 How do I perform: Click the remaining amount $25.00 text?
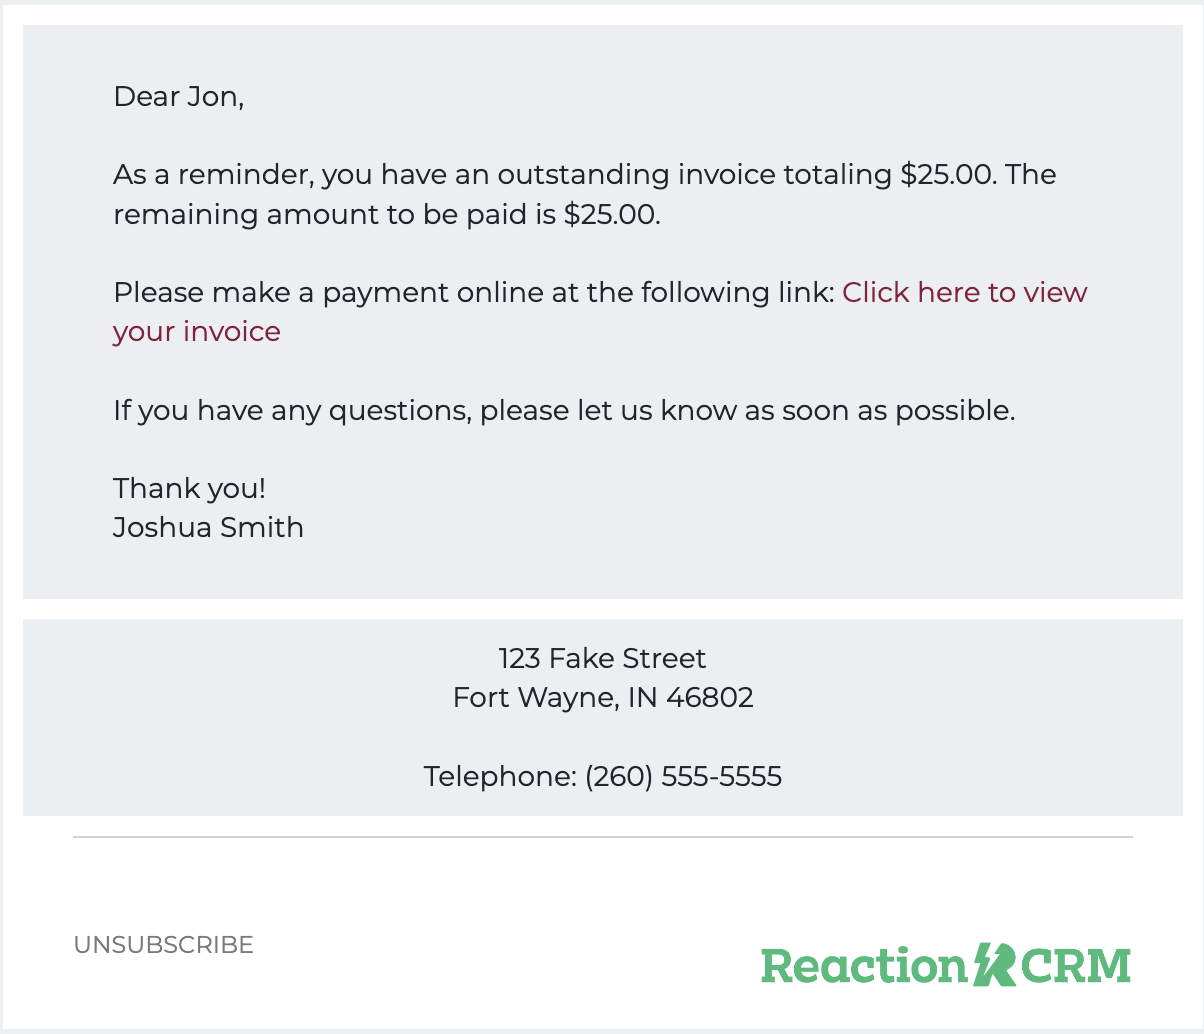[612, 214]
